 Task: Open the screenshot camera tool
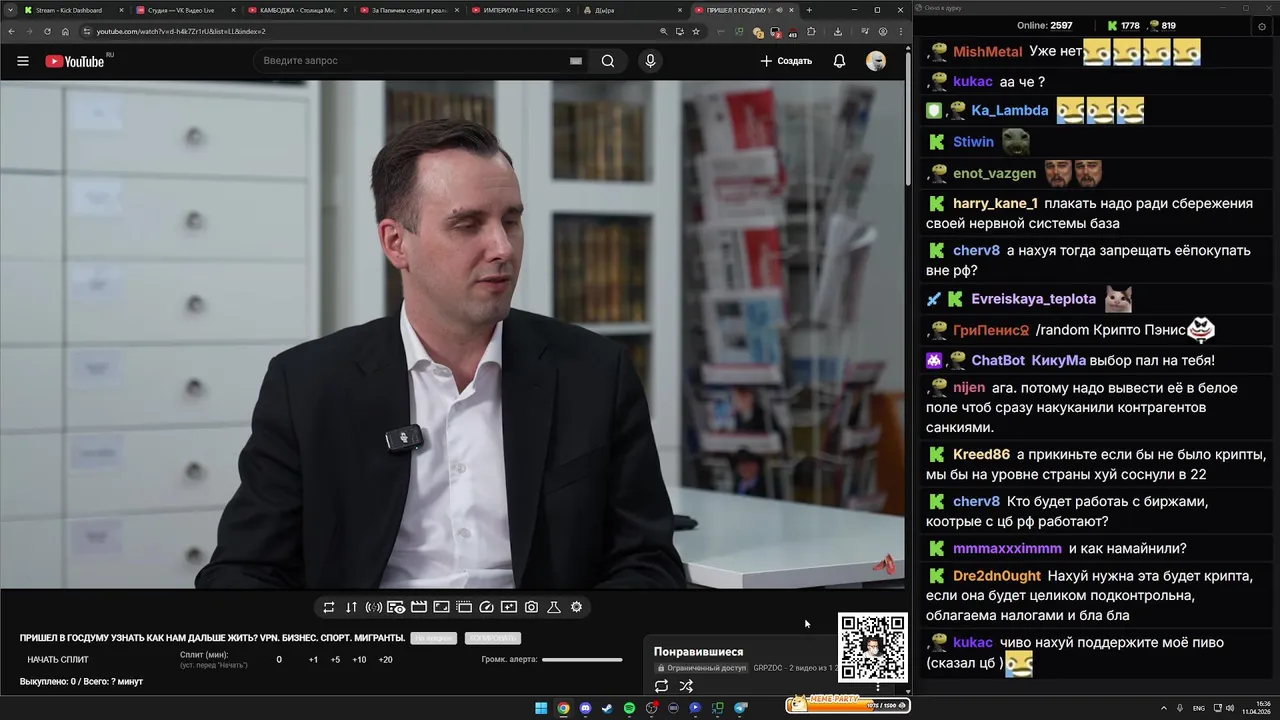coord(531,607)
